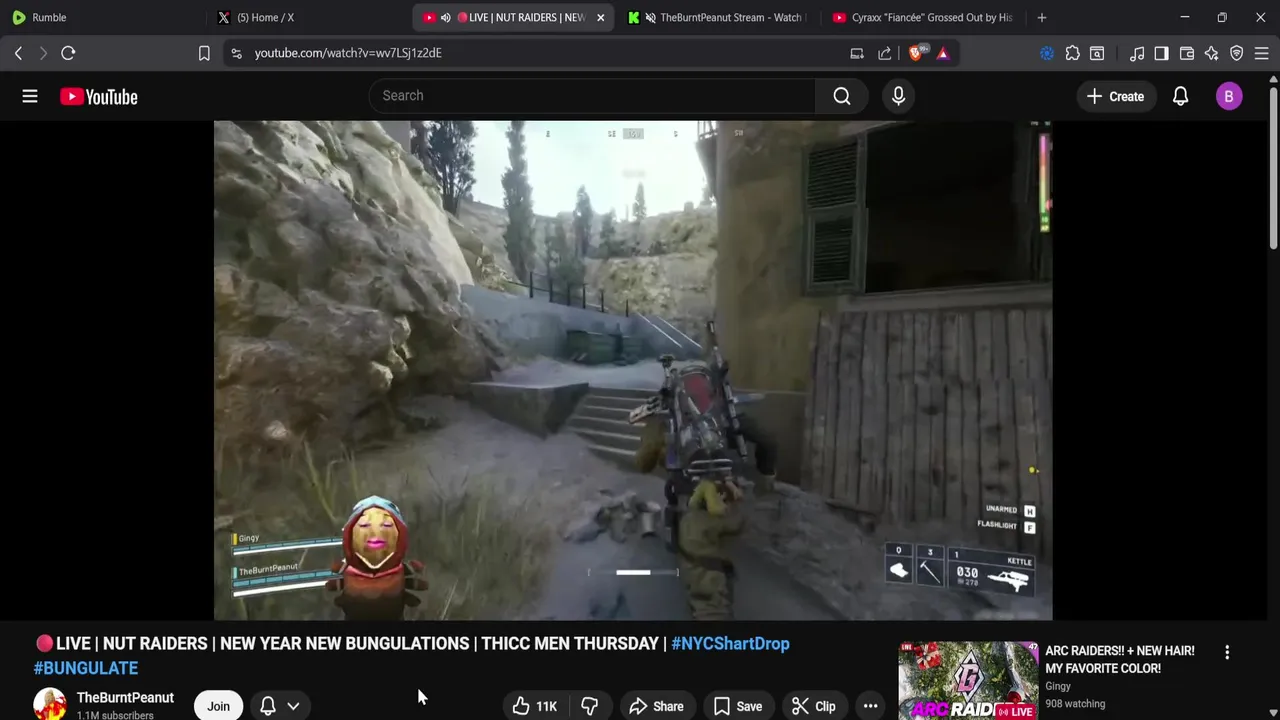This screenshot has width=1280, height=720.
Task: Click the browser share page icon
Action: pos(885,53)
